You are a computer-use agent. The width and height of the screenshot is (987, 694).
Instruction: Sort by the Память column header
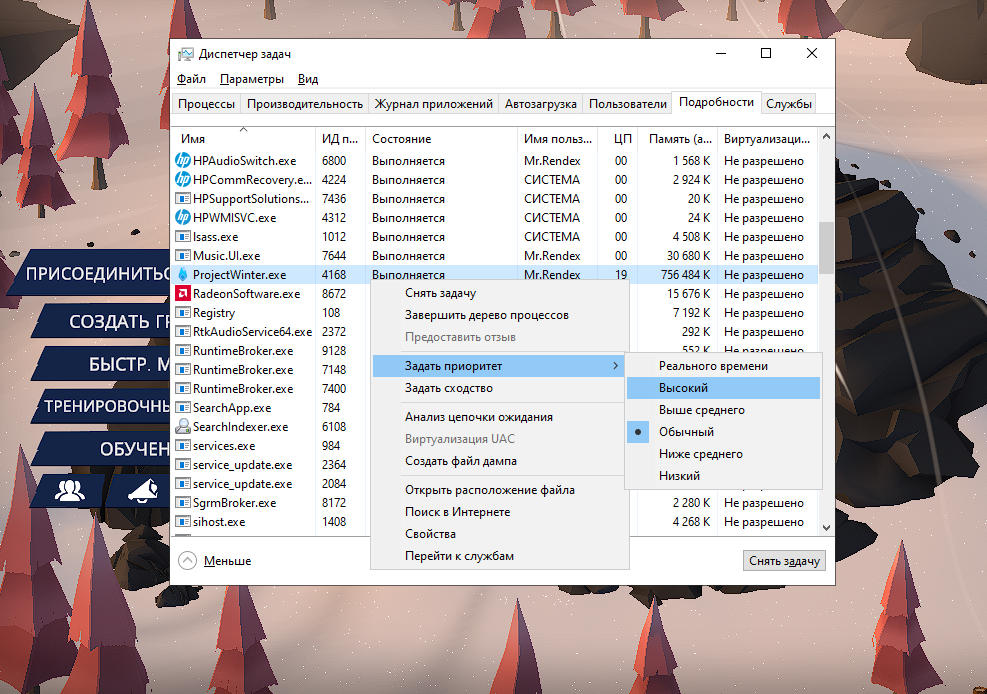click(x=679, y=138)
